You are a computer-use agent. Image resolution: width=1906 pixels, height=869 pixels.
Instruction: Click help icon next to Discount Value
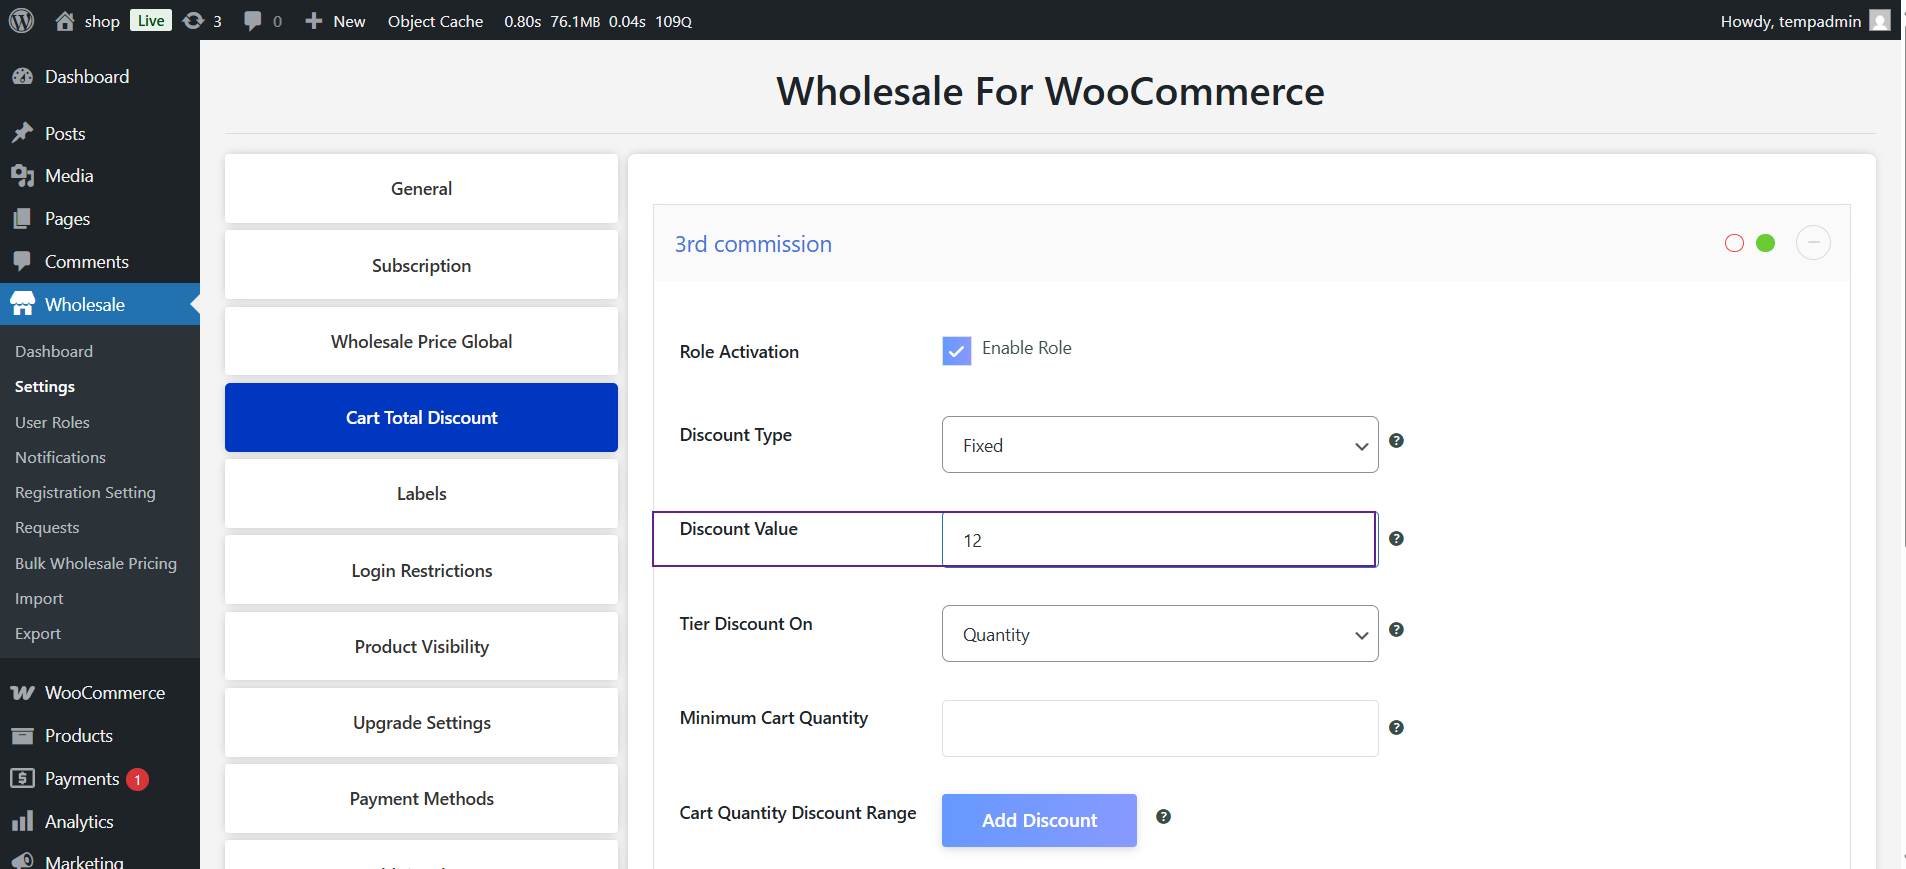pos(1397,539)
